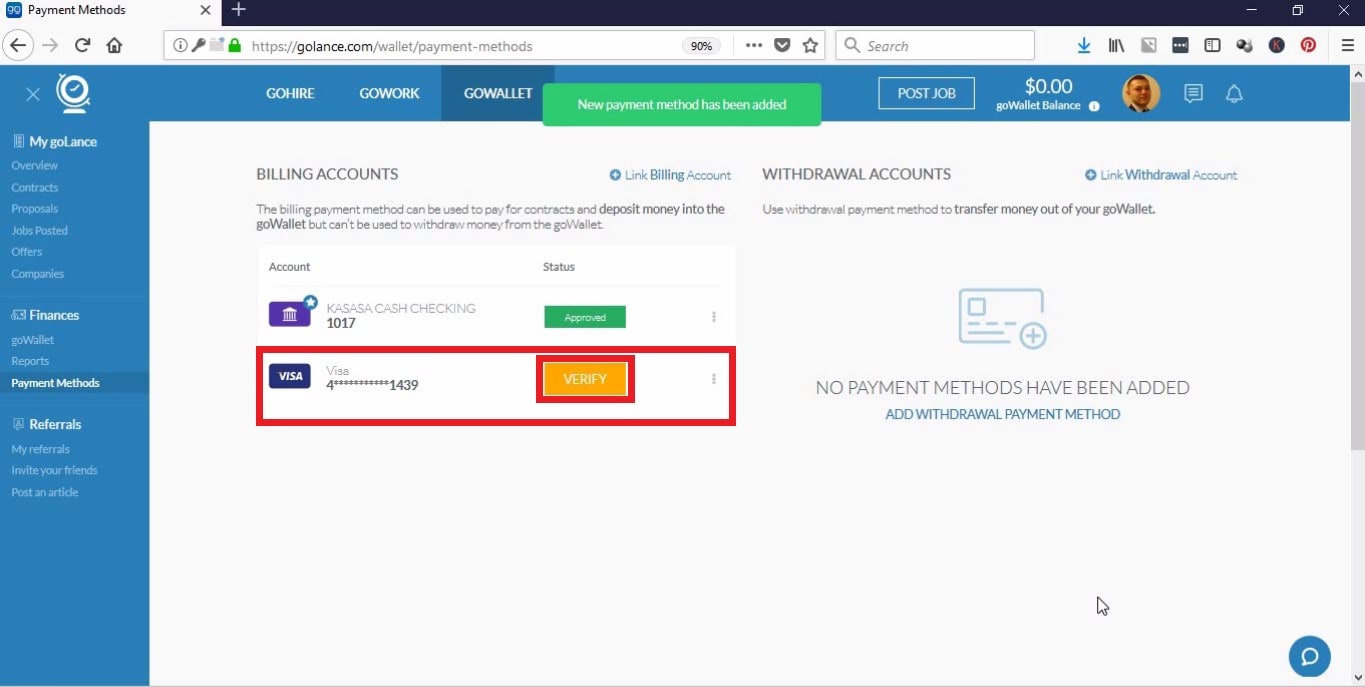
Task: Click Link Billing Account link
Action: click(x=670, y=175)
